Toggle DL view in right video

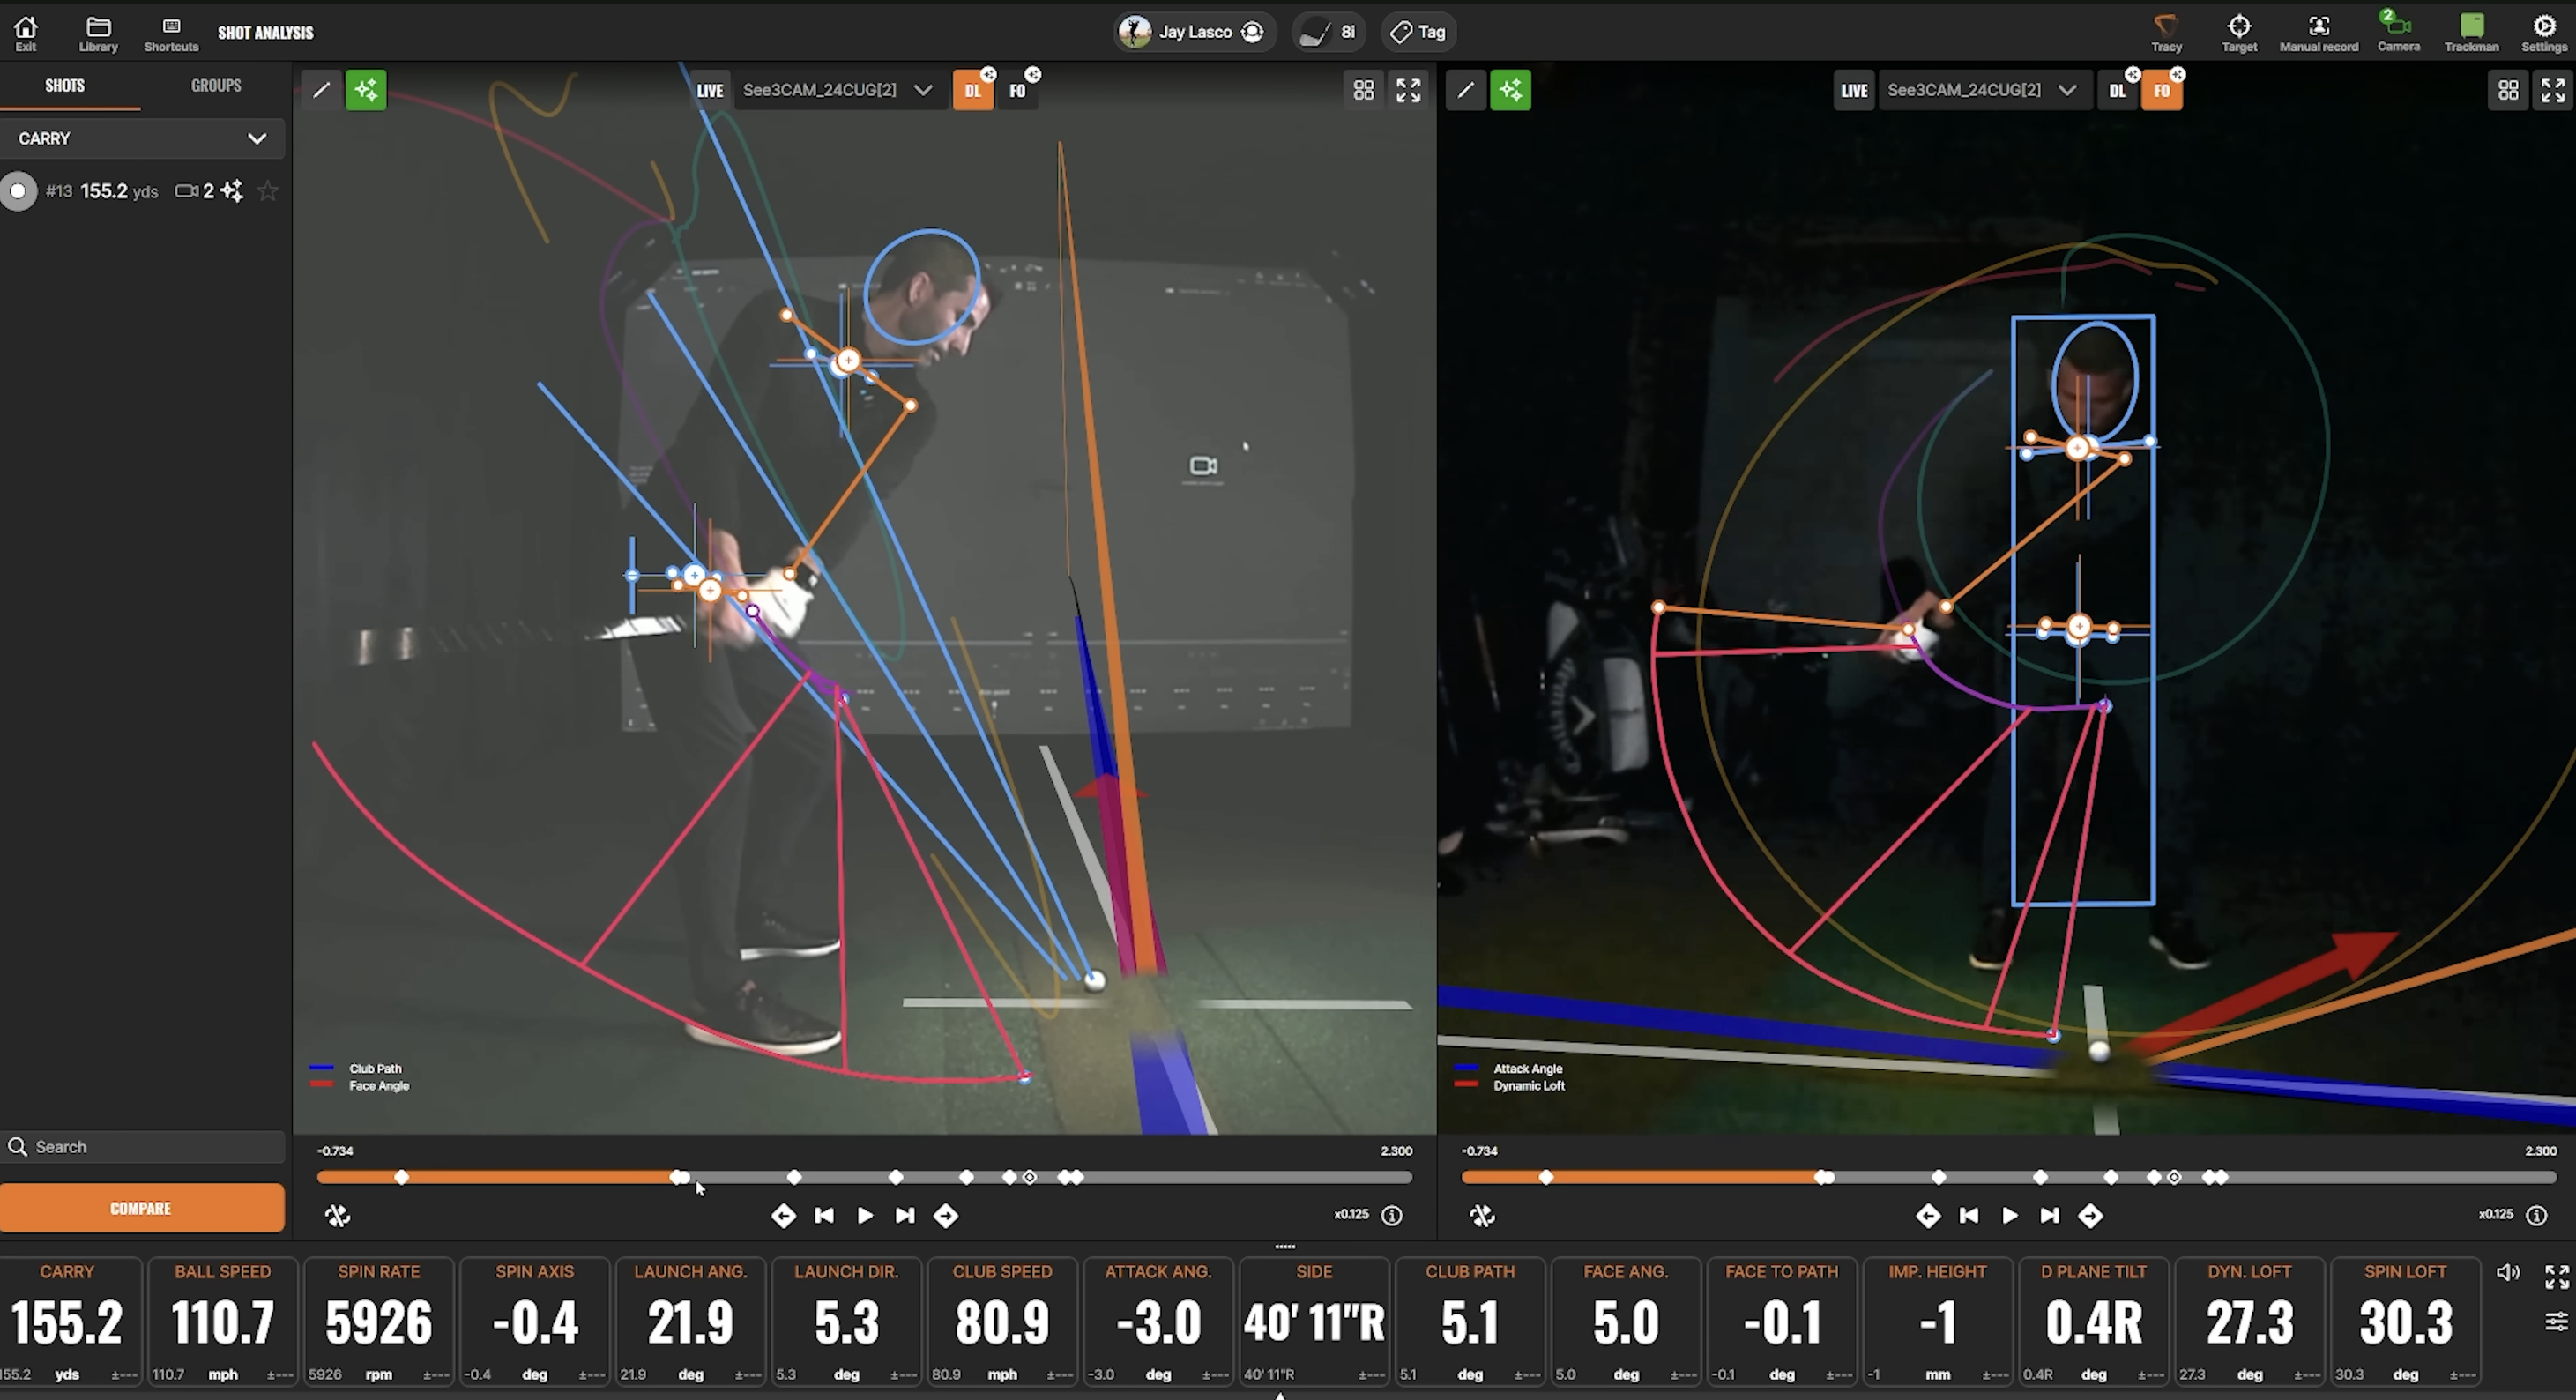(x=2117, y=90)
